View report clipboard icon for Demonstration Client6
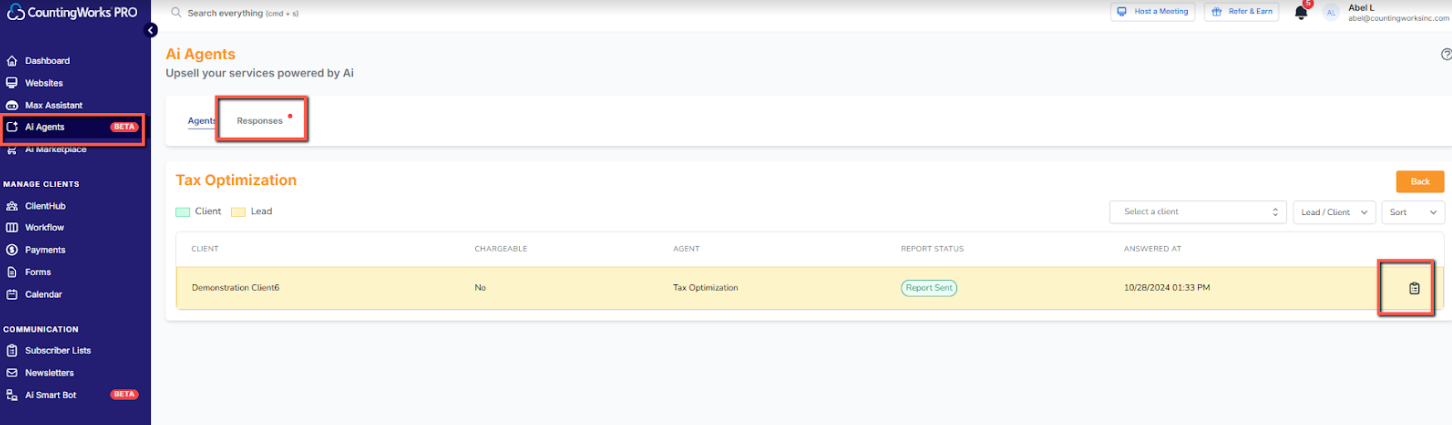 (1414, 288)
